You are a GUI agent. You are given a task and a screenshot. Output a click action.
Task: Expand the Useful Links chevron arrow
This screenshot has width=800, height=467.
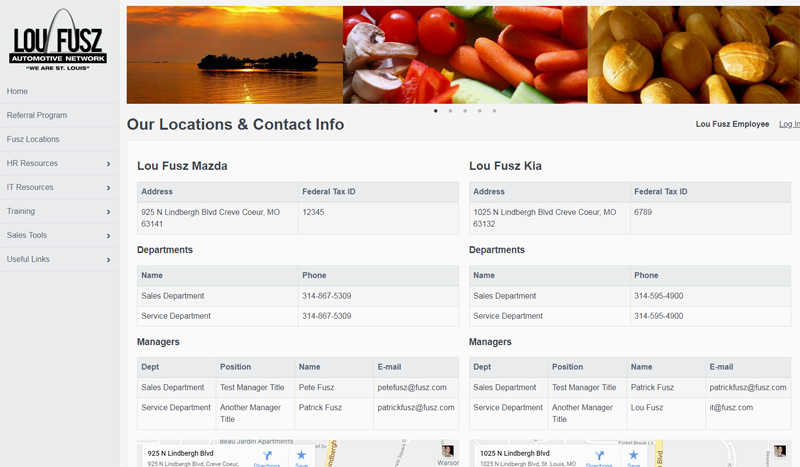pos(108,260)
